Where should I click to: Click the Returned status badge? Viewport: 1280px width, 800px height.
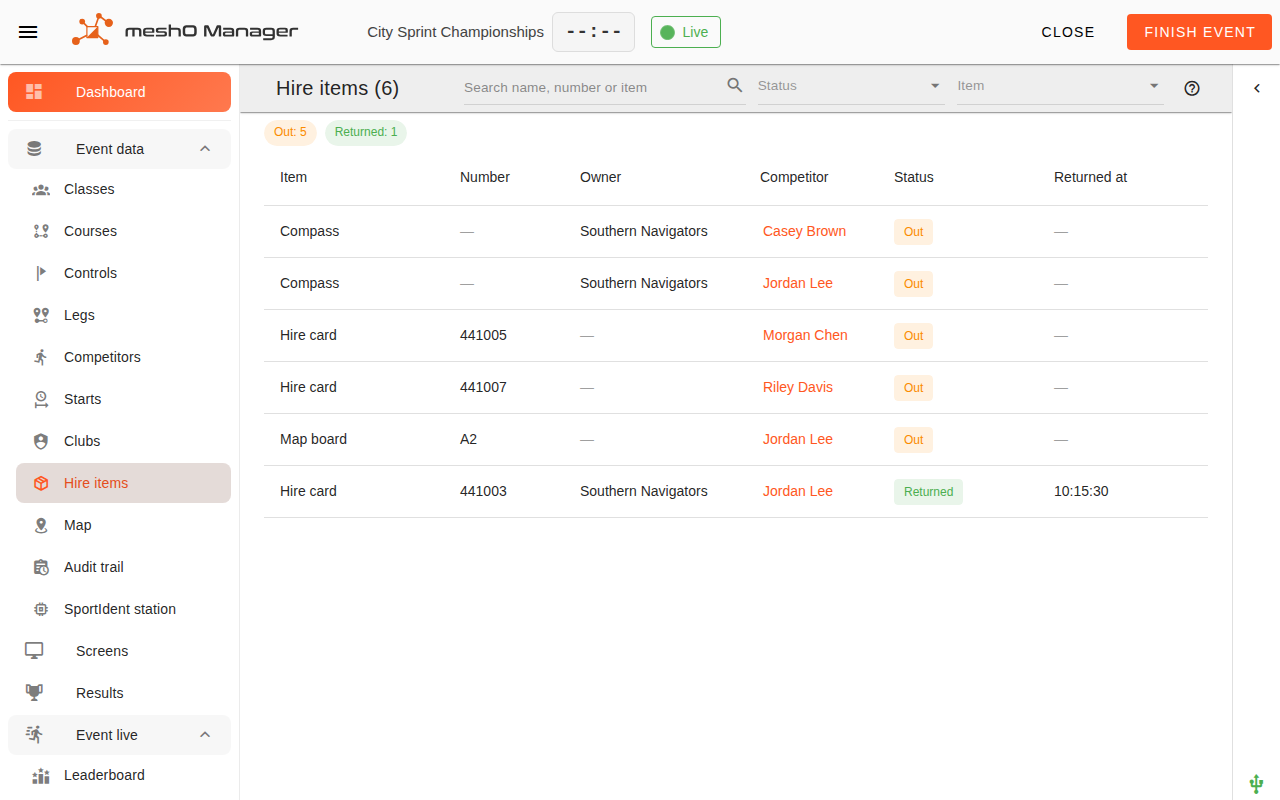tap(928, 491)
